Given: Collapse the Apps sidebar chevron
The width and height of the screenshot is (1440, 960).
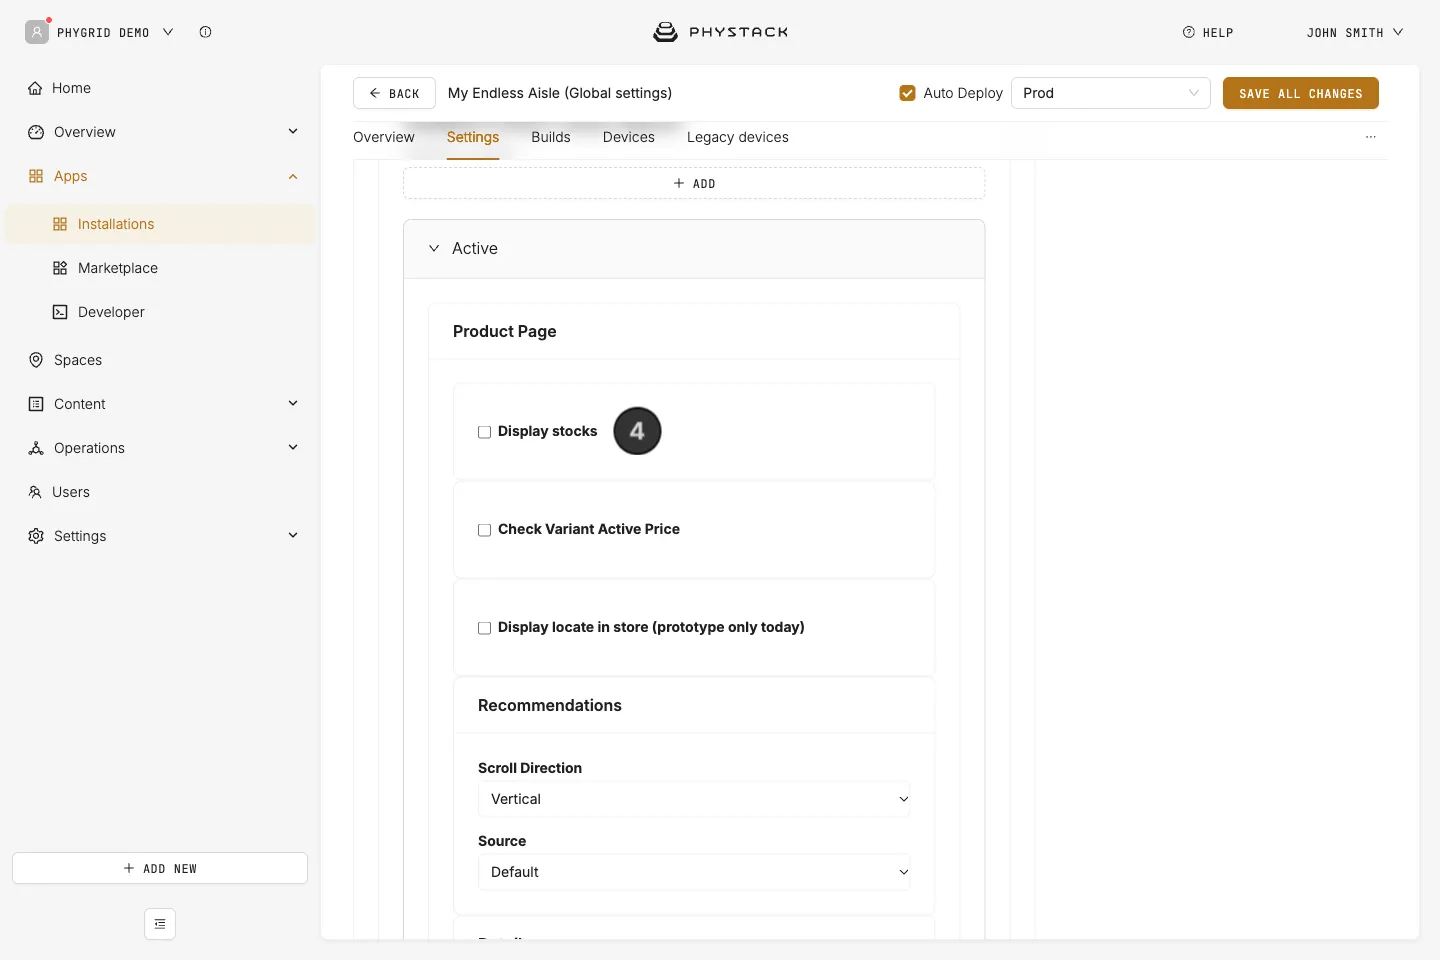Looking at the screenshot, I should pos(293,176).
